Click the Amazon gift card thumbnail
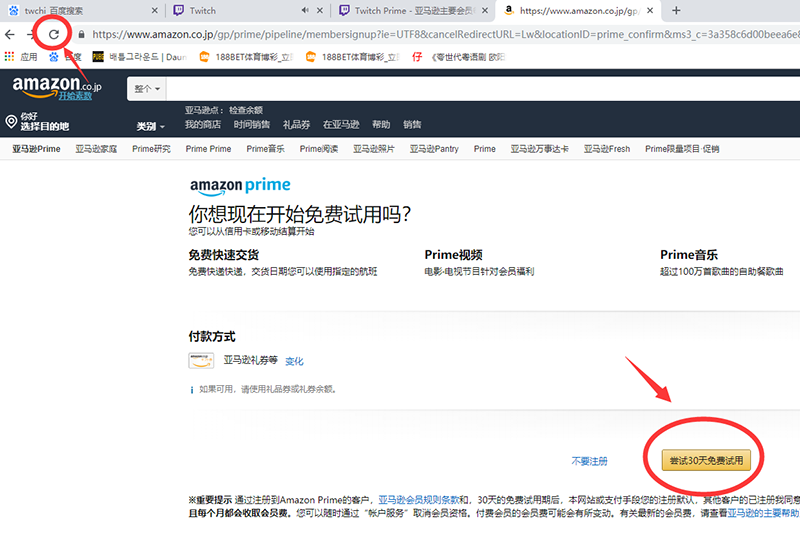Screen dimensions: 800x553 [x=201, y=361]
